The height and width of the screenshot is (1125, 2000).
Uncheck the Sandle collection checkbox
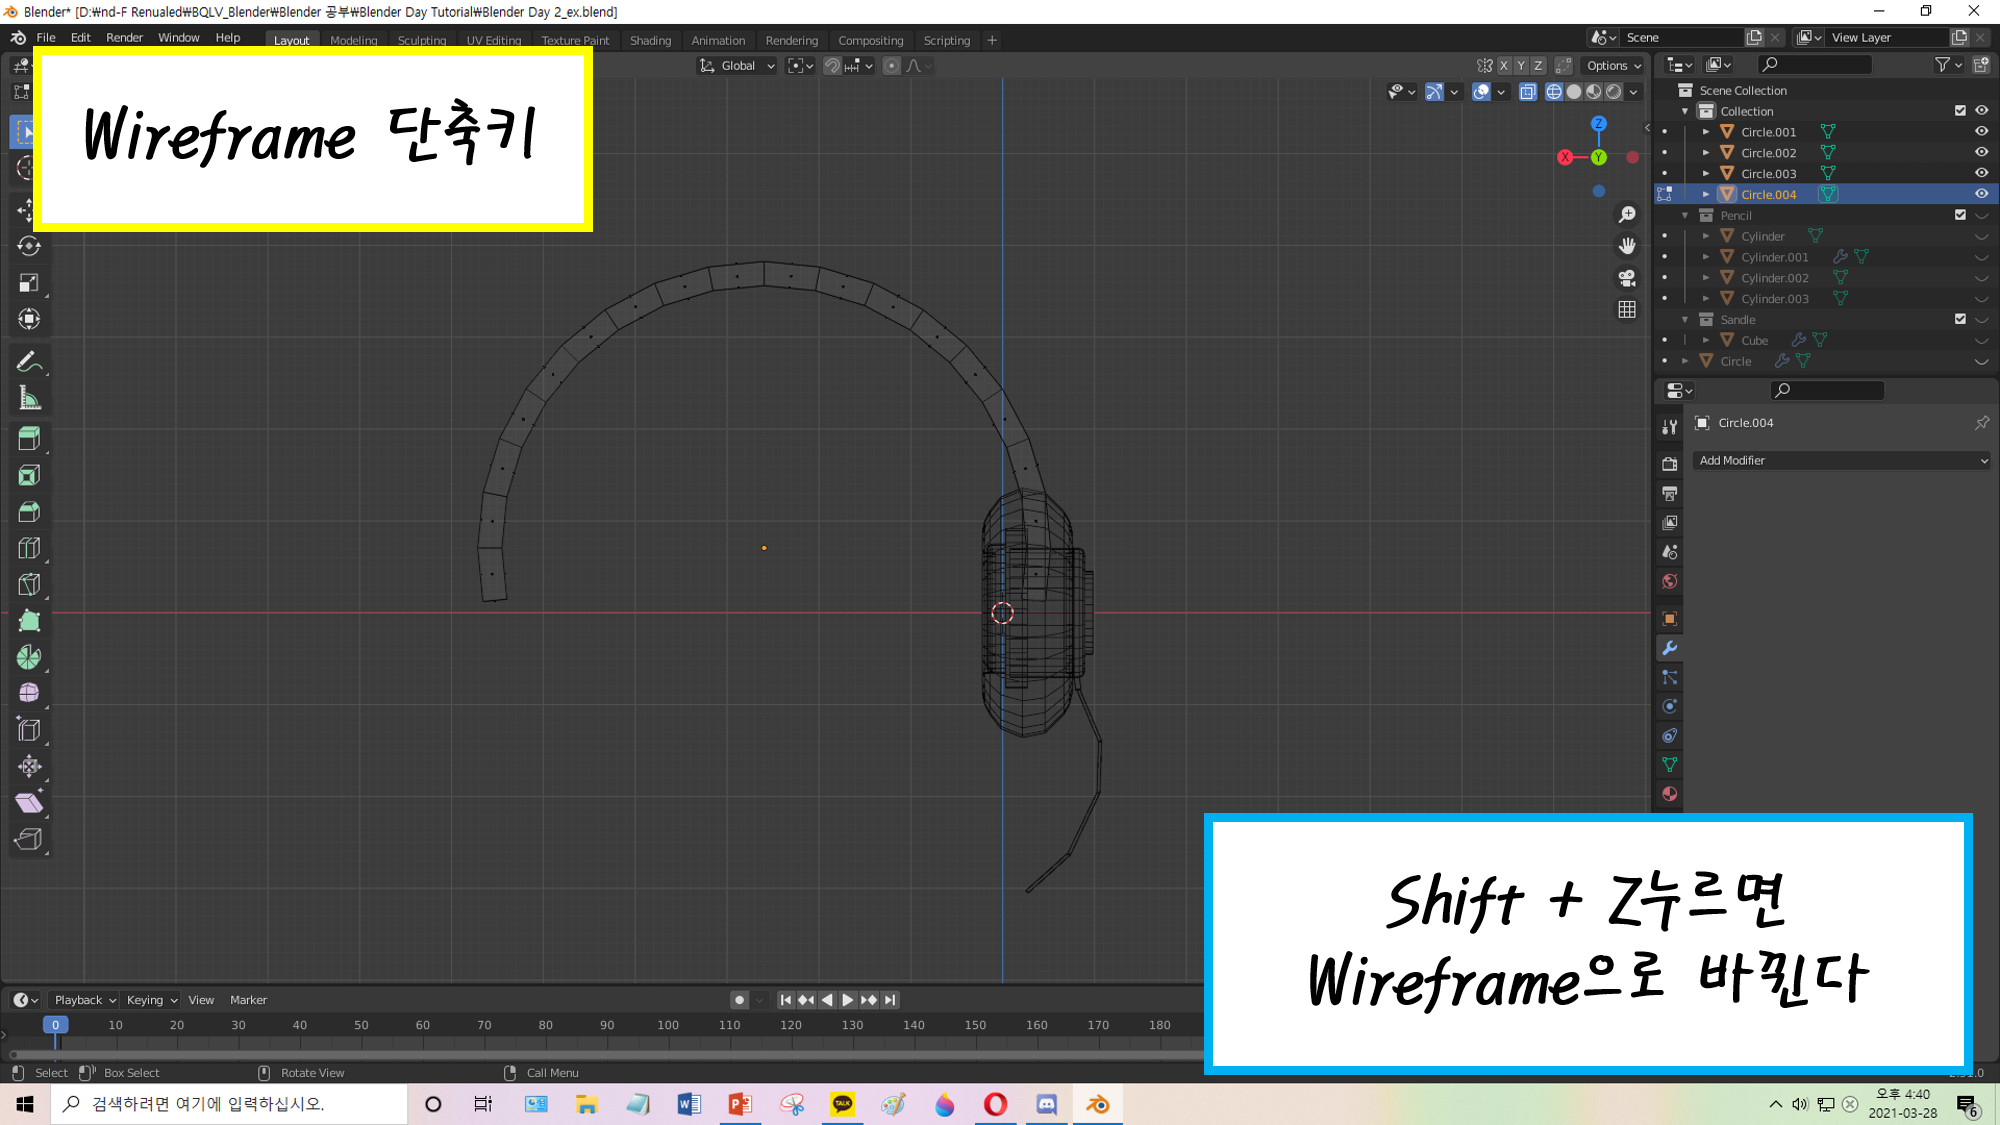[x=1960, y=319]
